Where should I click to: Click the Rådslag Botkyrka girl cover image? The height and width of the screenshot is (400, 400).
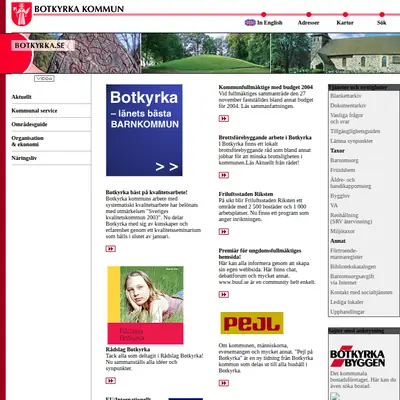145,305
